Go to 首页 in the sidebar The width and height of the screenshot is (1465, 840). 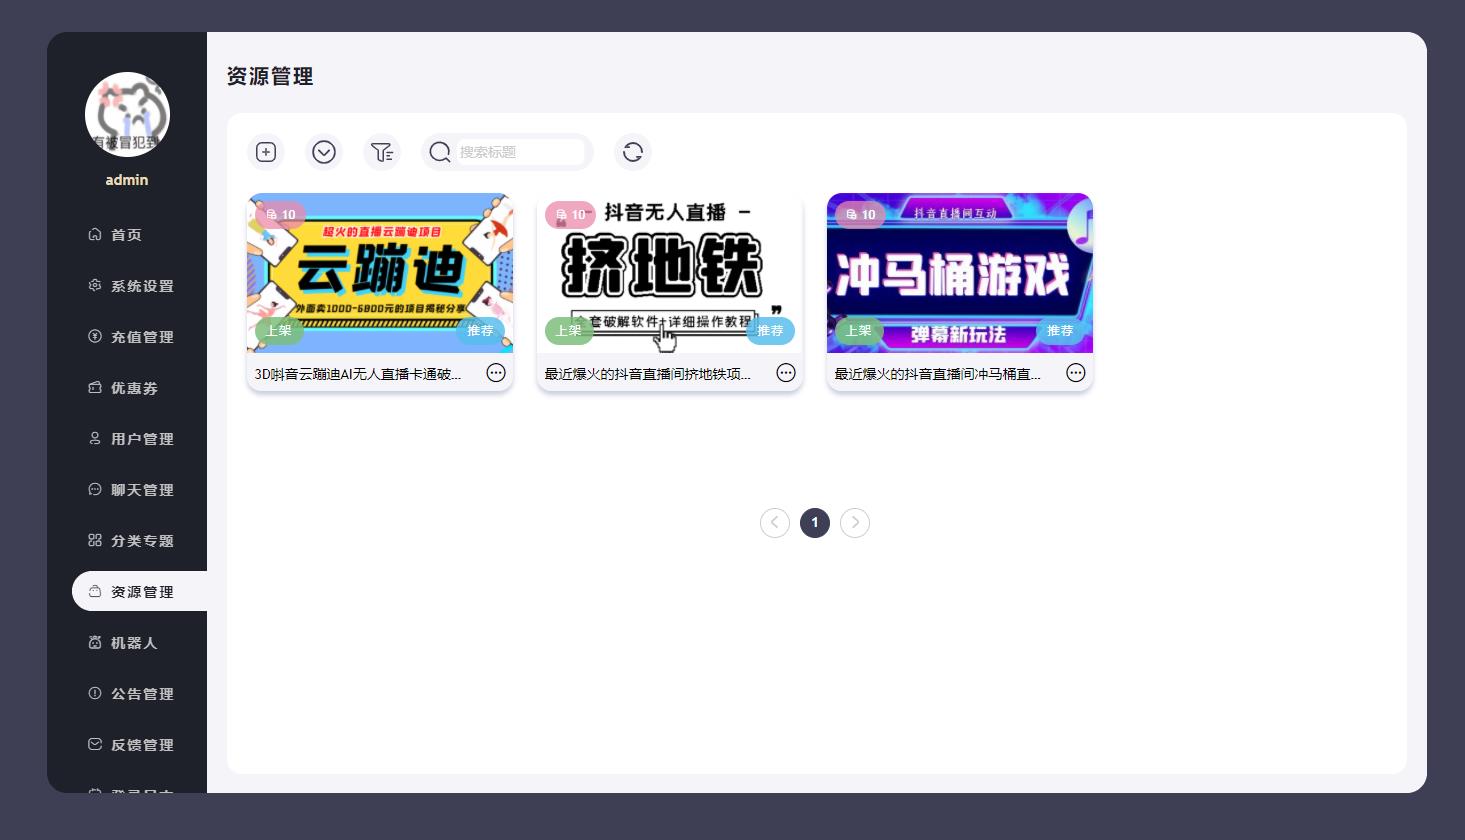tap(126, 235)
